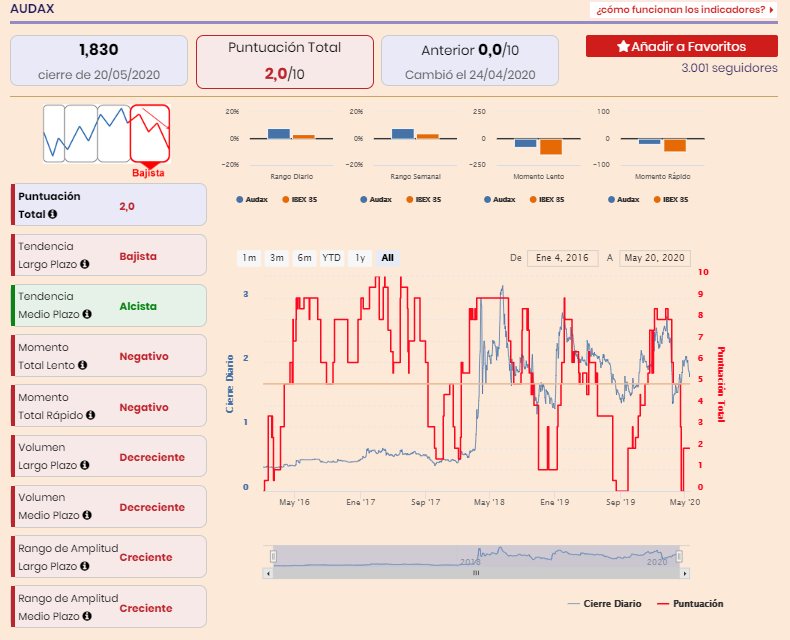The width and height of the screenshot is (790, 640).
Task: Toggle Audax series in Rango Diario legend
Action: (251, 200)
